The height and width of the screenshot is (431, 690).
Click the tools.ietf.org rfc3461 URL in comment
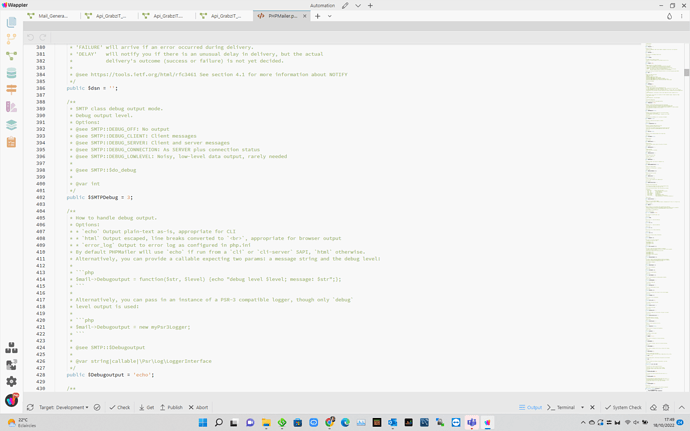click(x=143, y=74)
